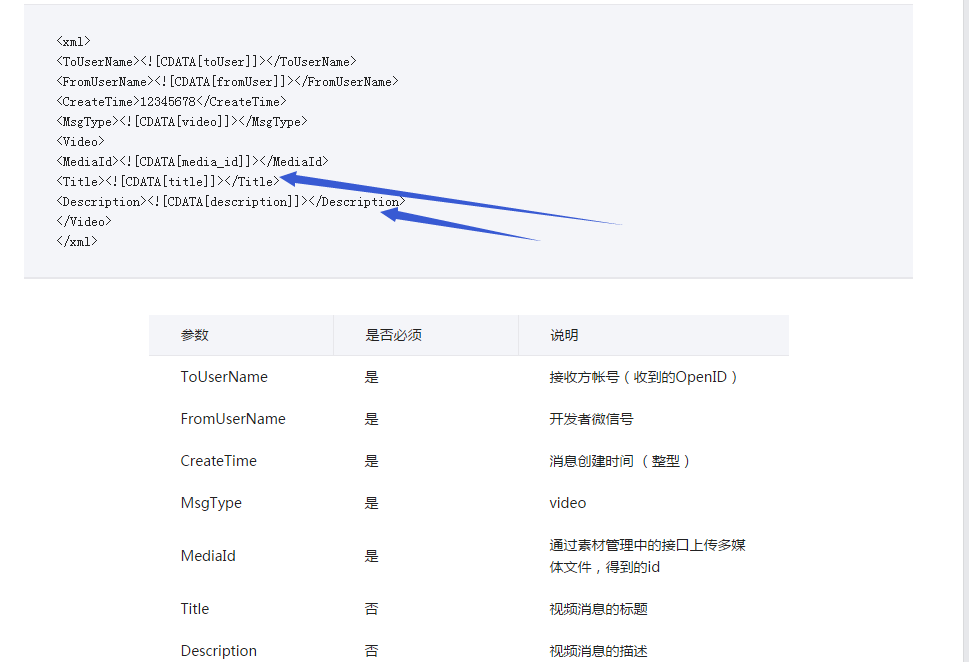The image size is (969, 662).
Task: Click the opening <xml> tag line
Action: pos(74,41)
